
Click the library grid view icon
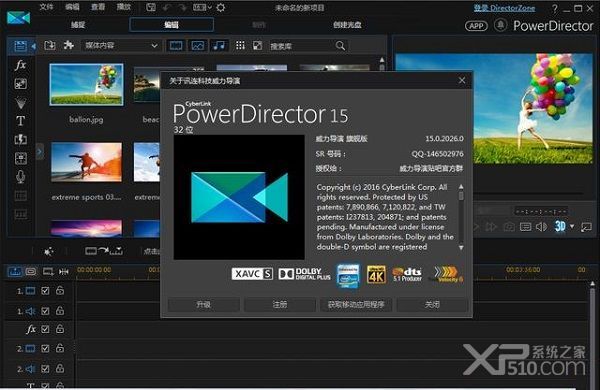tap(240, 46)
